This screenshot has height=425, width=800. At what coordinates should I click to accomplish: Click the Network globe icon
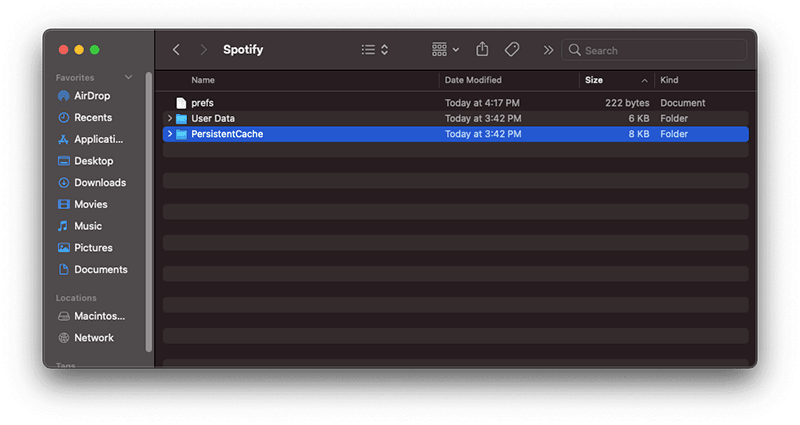[63, 338]
